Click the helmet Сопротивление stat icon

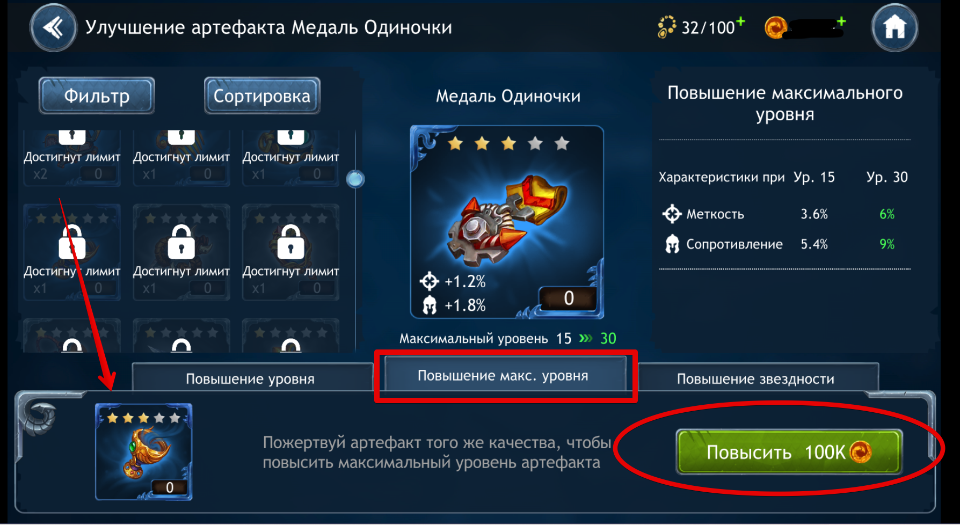pos(672,245)
